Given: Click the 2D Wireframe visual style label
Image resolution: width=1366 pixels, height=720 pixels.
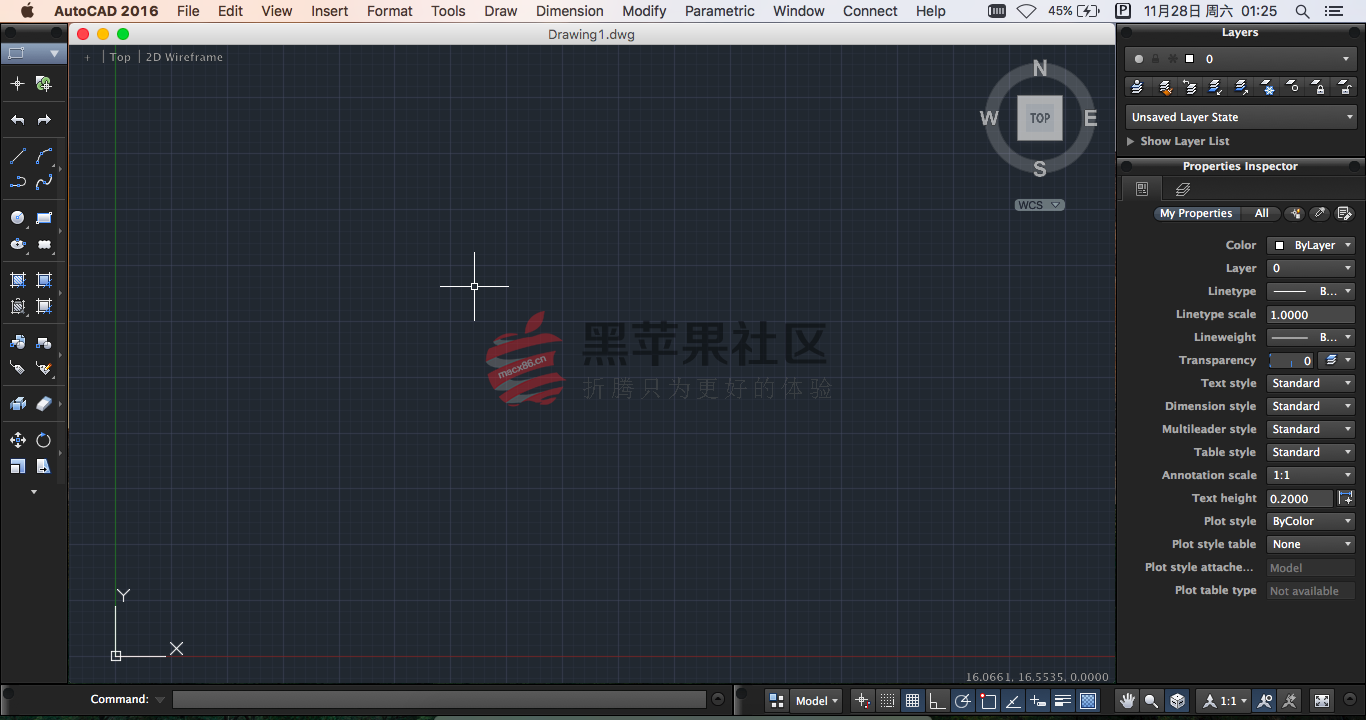Looking at the screenshot, I should (x=184, y=57).
